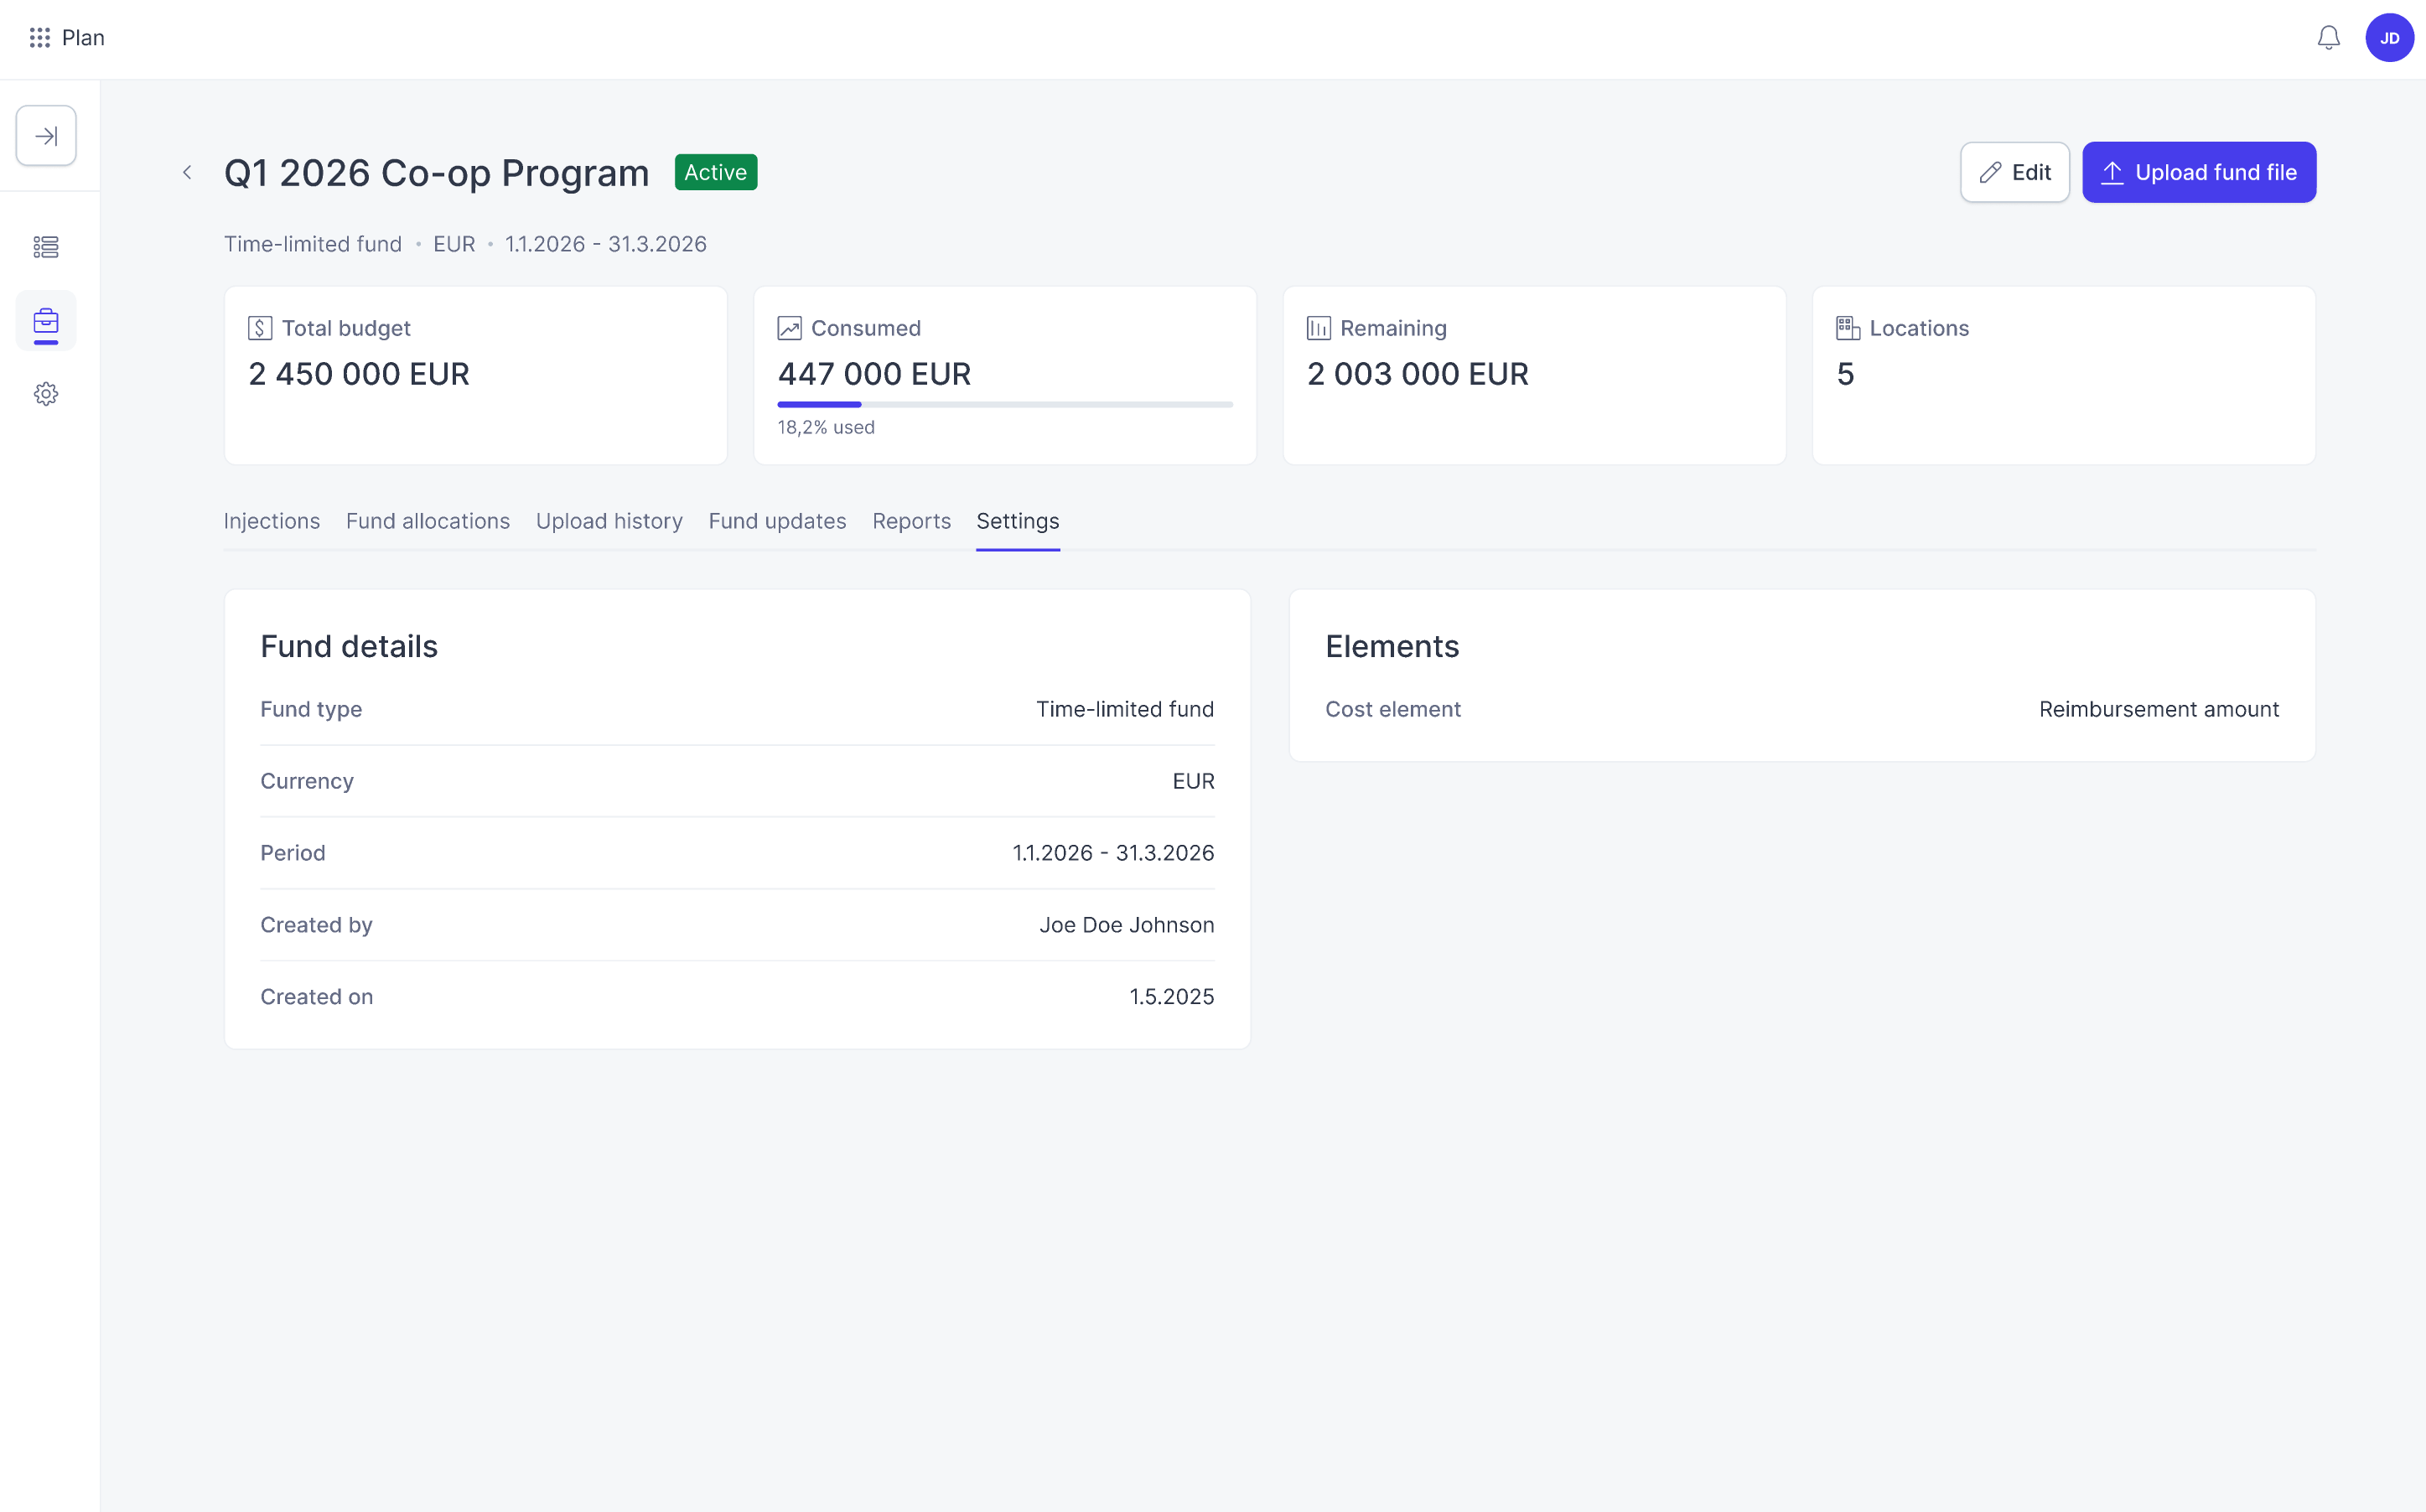Click the Q1 2026 Co-op Program heading

pos(436,173)
